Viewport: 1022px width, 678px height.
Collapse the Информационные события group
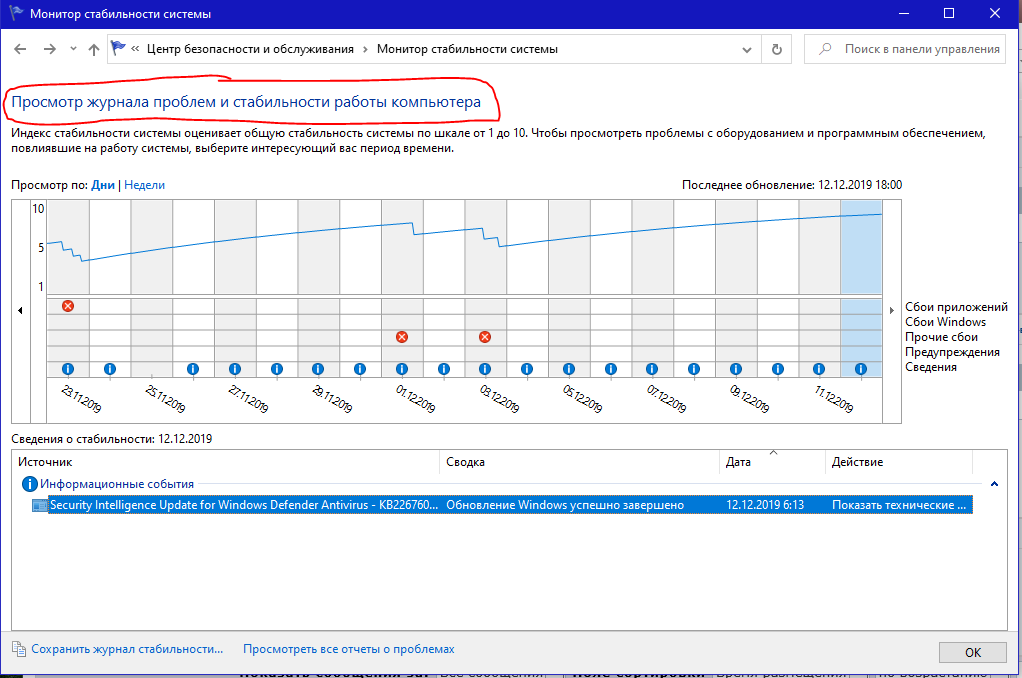(995, 484)
